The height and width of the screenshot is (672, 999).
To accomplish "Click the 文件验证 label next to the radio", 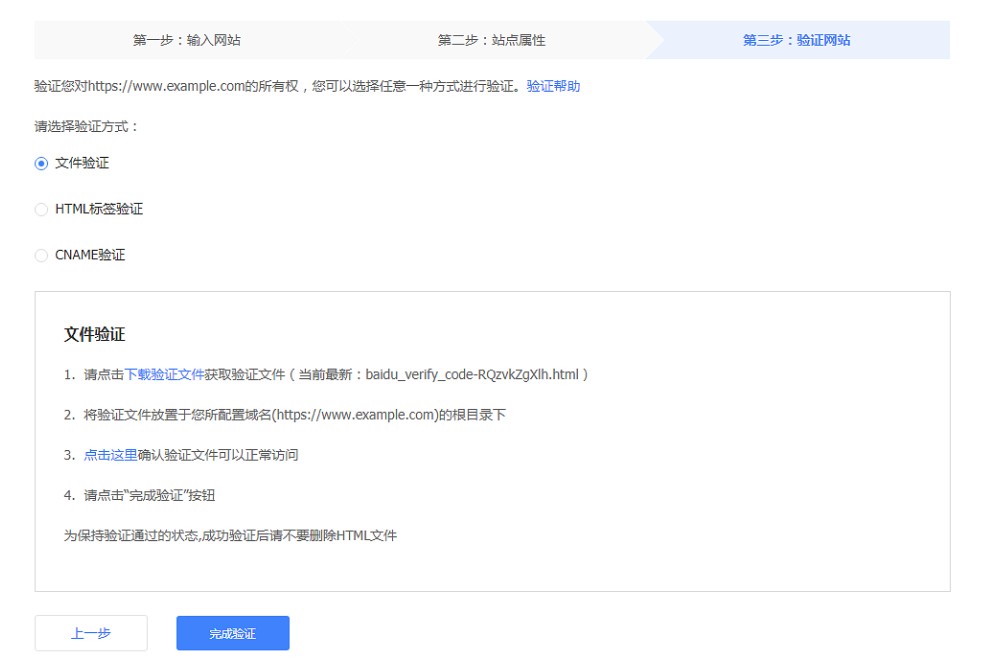I will tap(82, 164).
